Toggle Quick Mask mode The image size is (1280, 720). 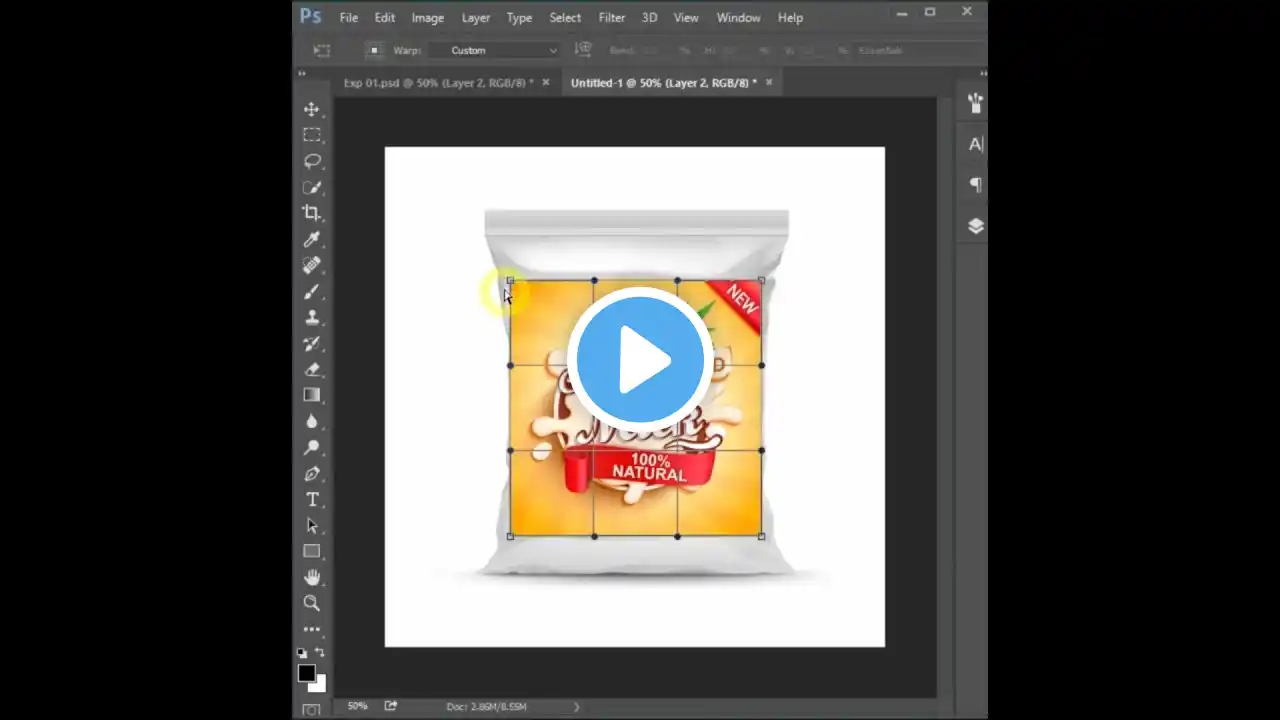[311, 710]
